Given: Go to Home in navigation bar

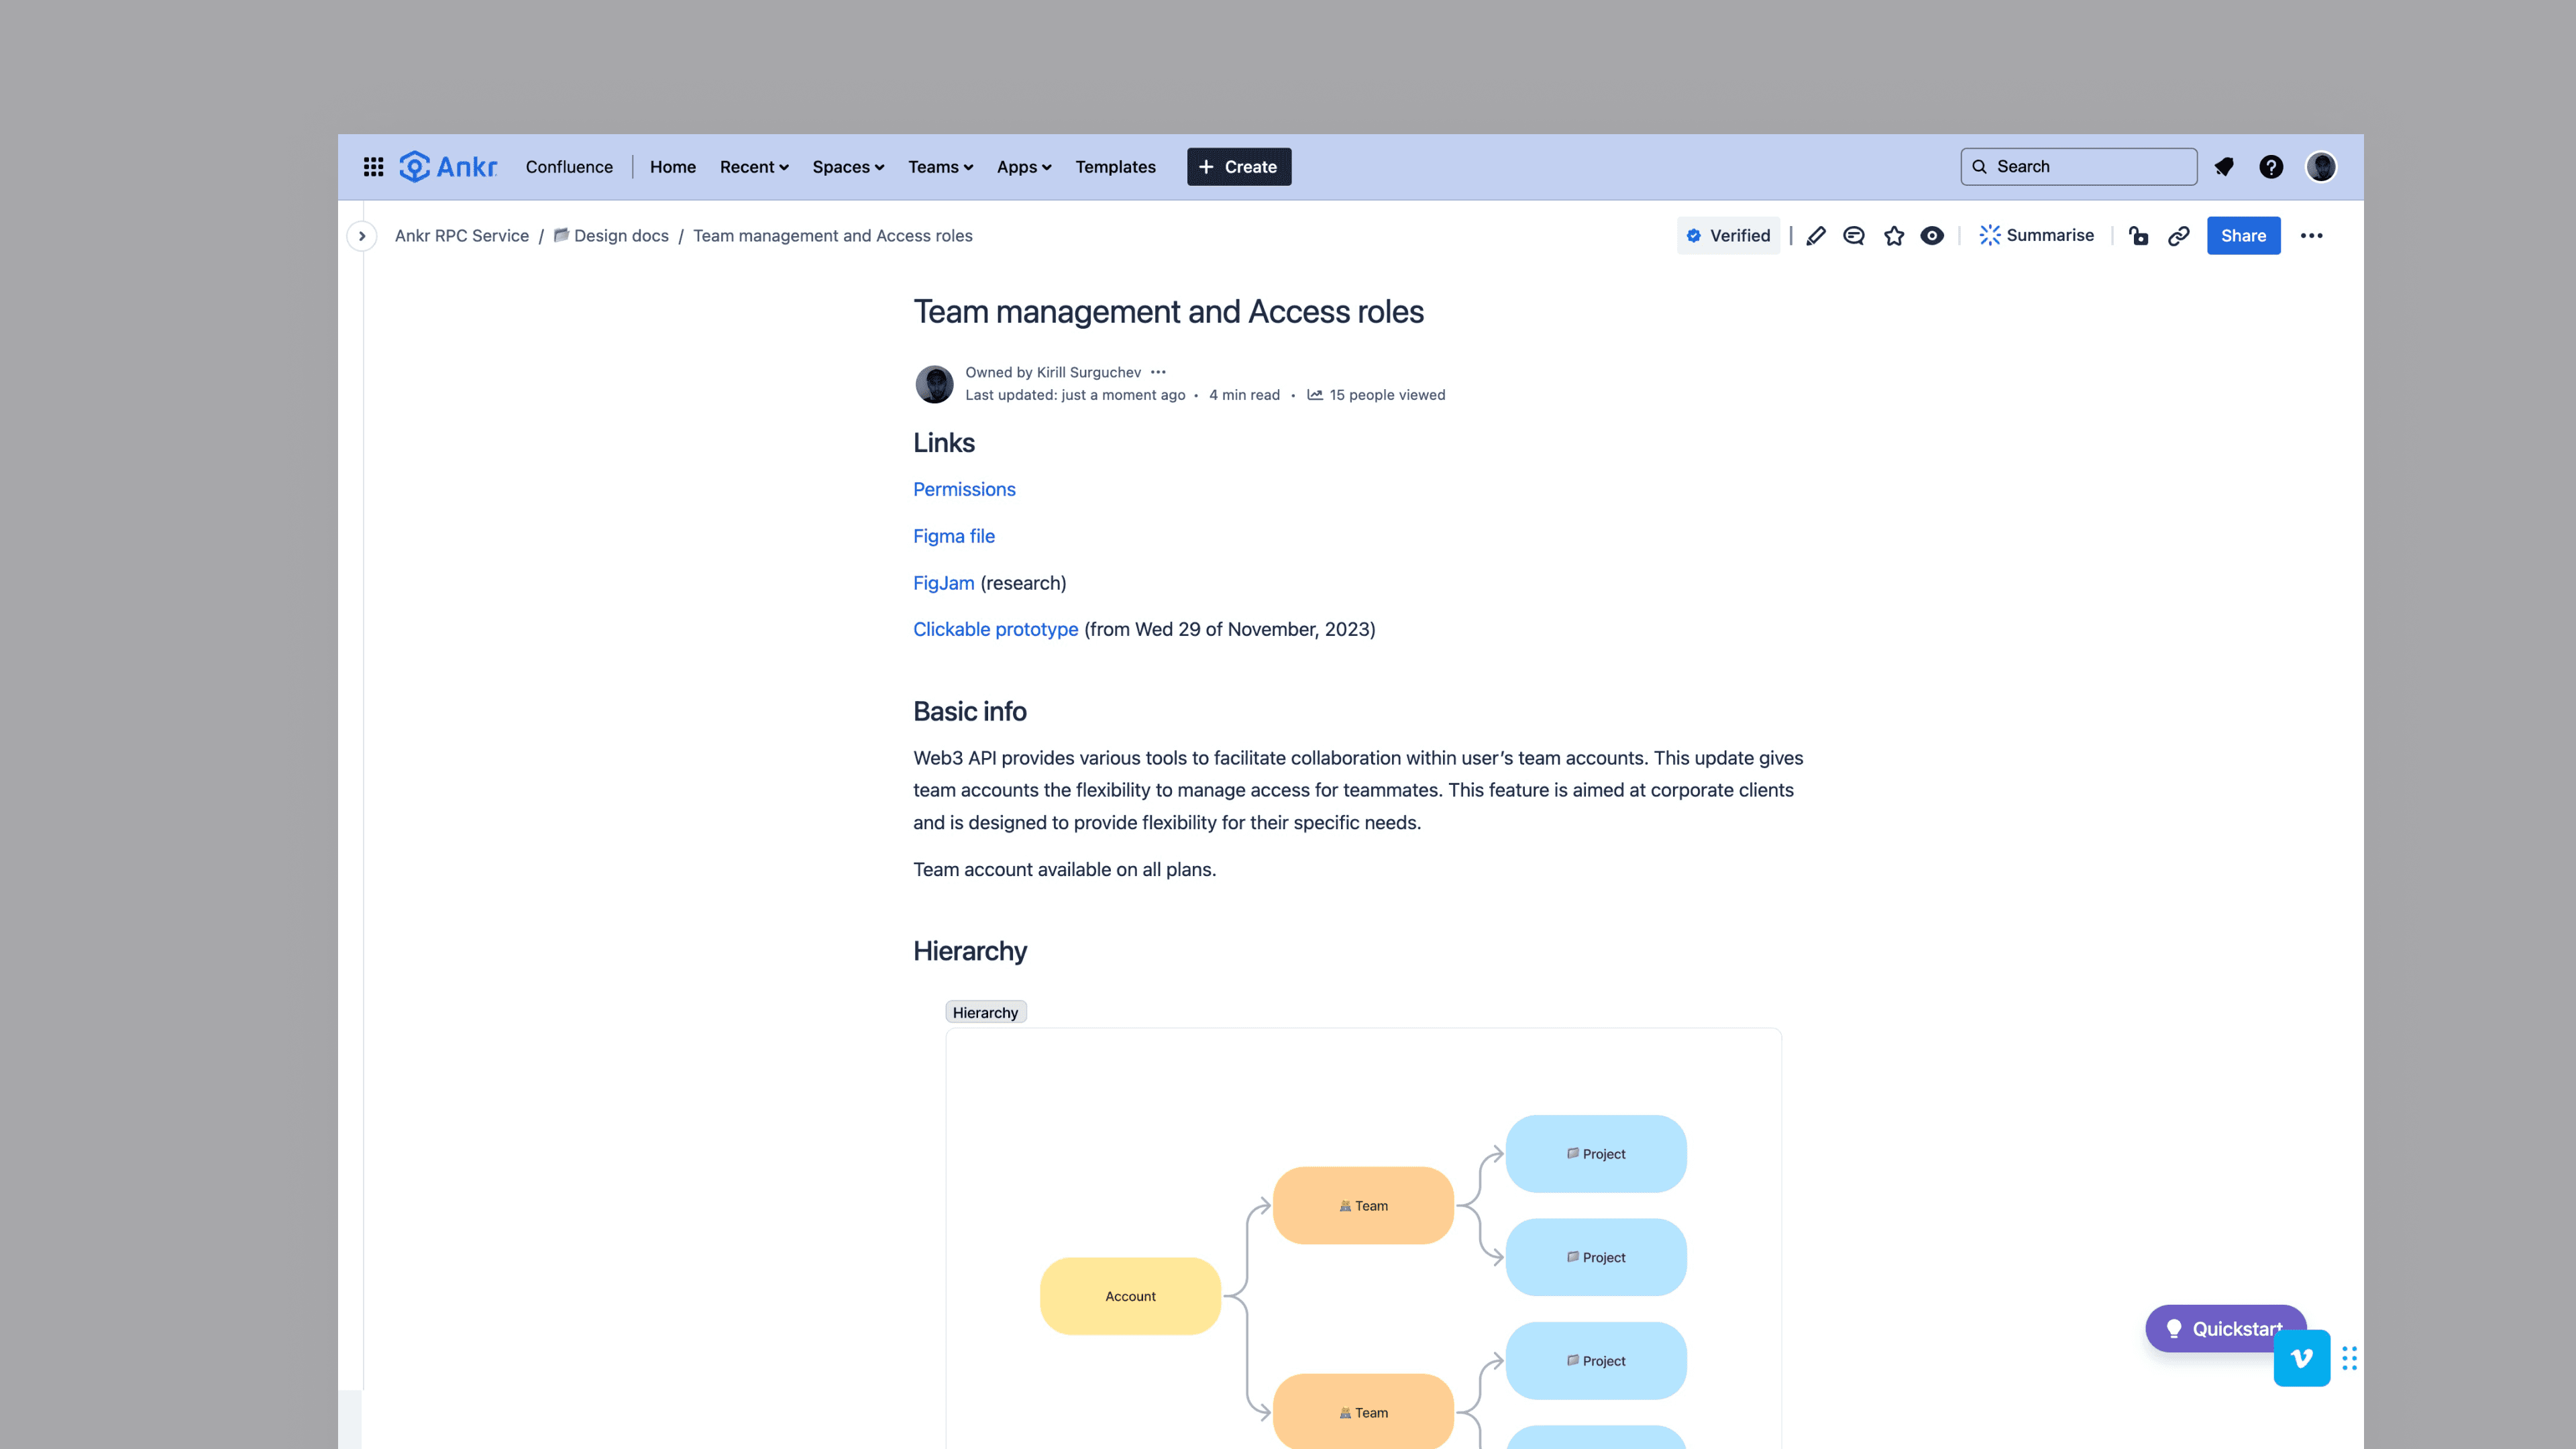Looking at the screenshot, I should click(x=672, y=167).
